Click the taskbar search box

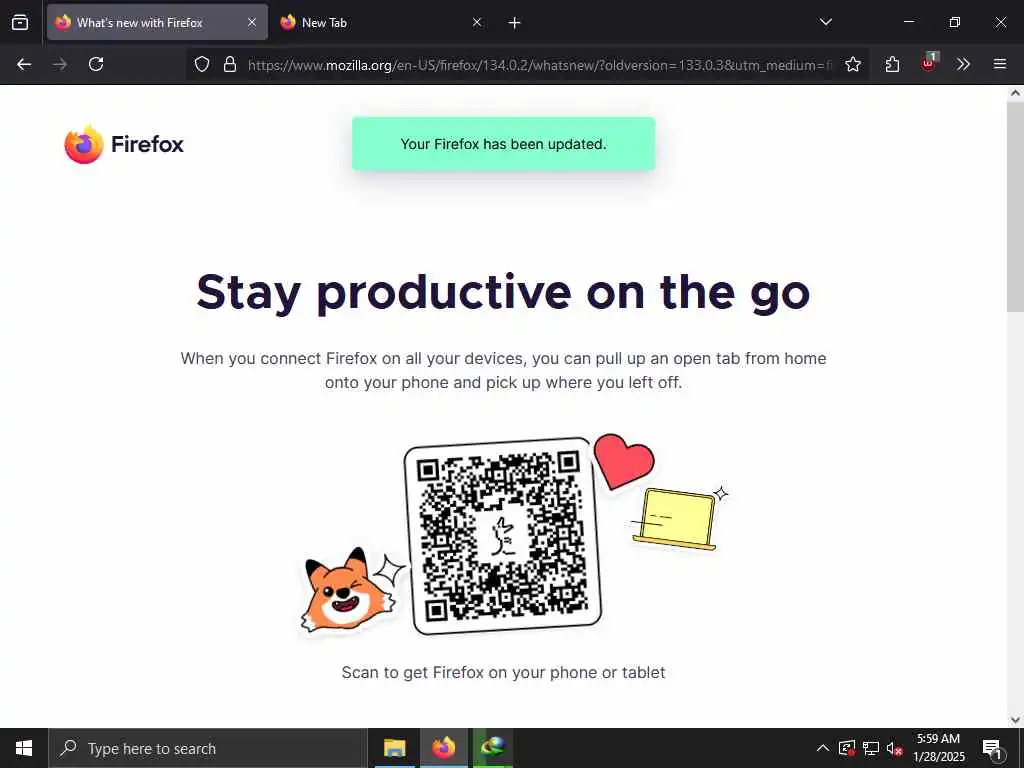click(208, 748)
